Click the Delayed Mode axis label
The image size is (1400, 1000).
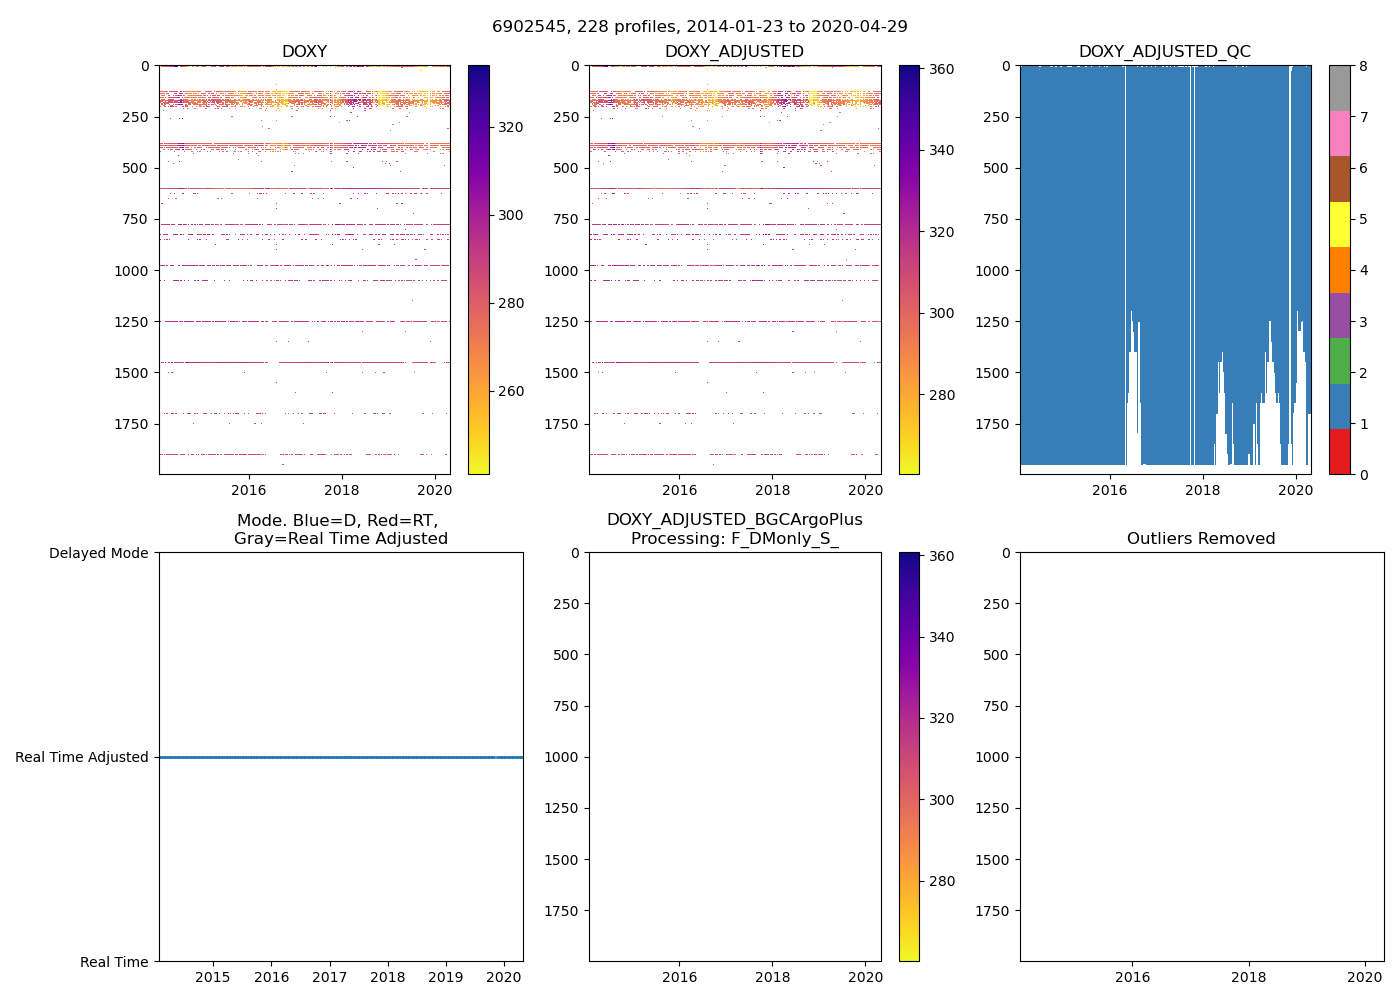point(98,553)
